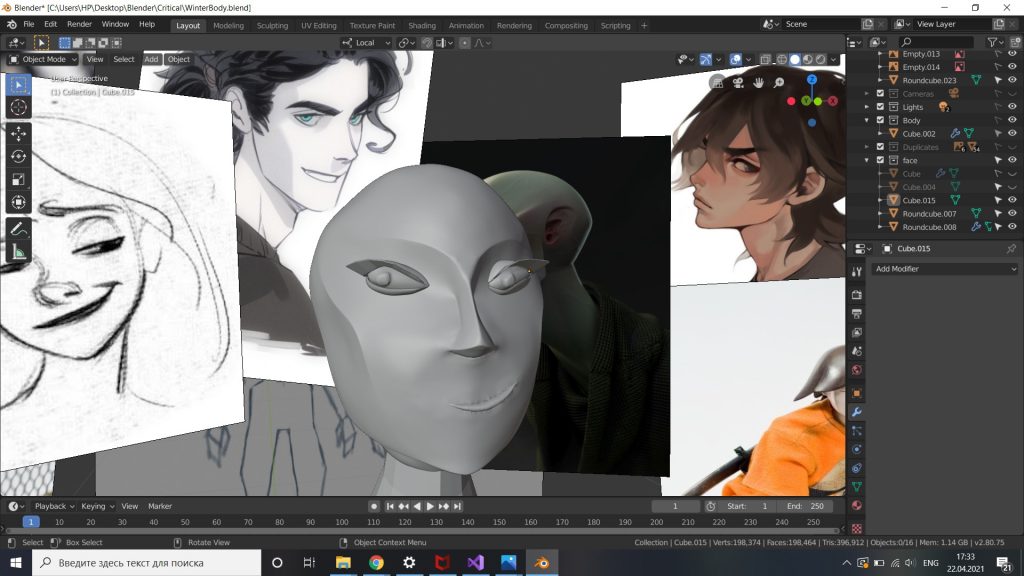Switch to wireframe viewport shading

[x=782, y=59]
